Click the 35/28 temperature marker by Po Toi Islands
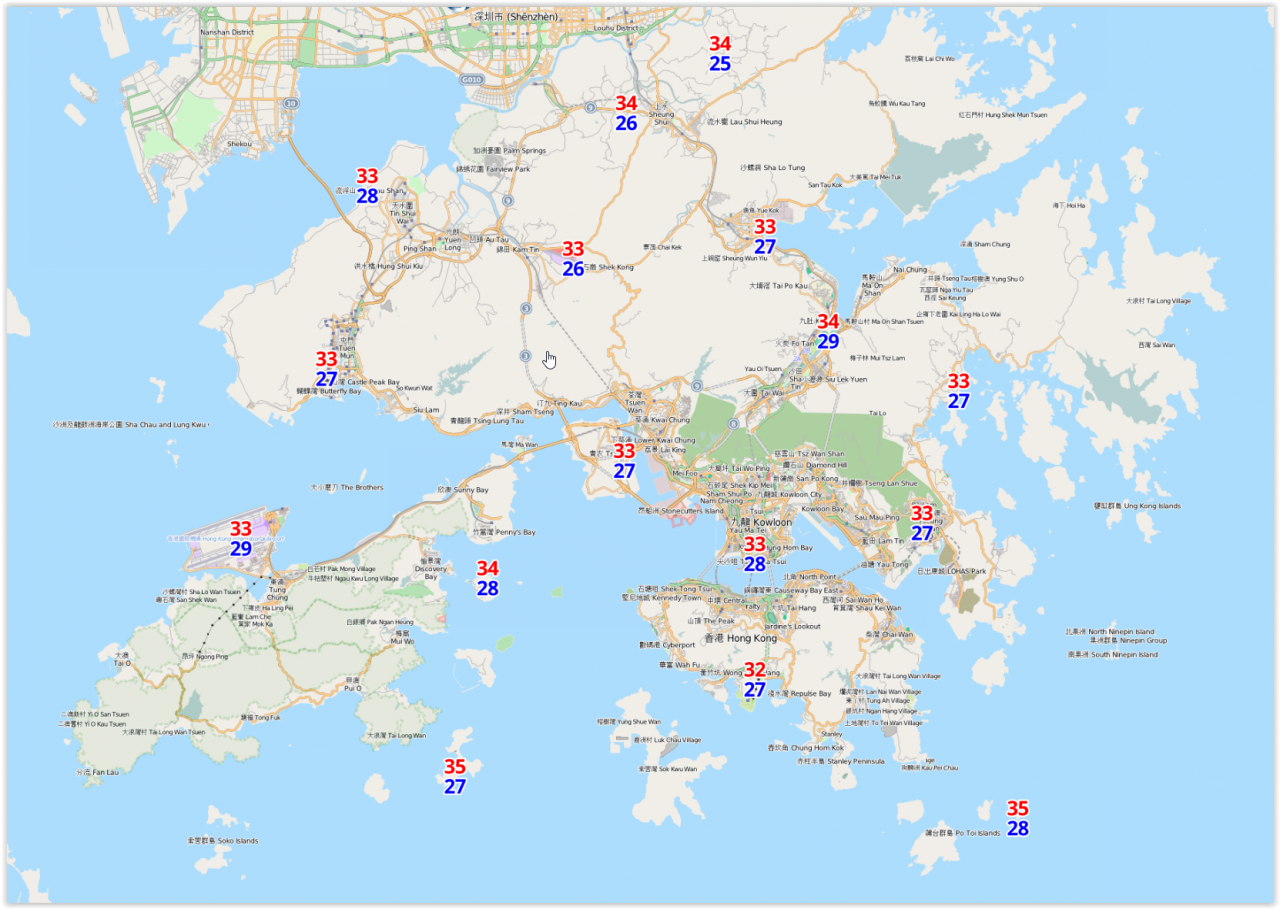Image resolution: width=1280 pixels, height=909 pixels. pos(1018,818)
